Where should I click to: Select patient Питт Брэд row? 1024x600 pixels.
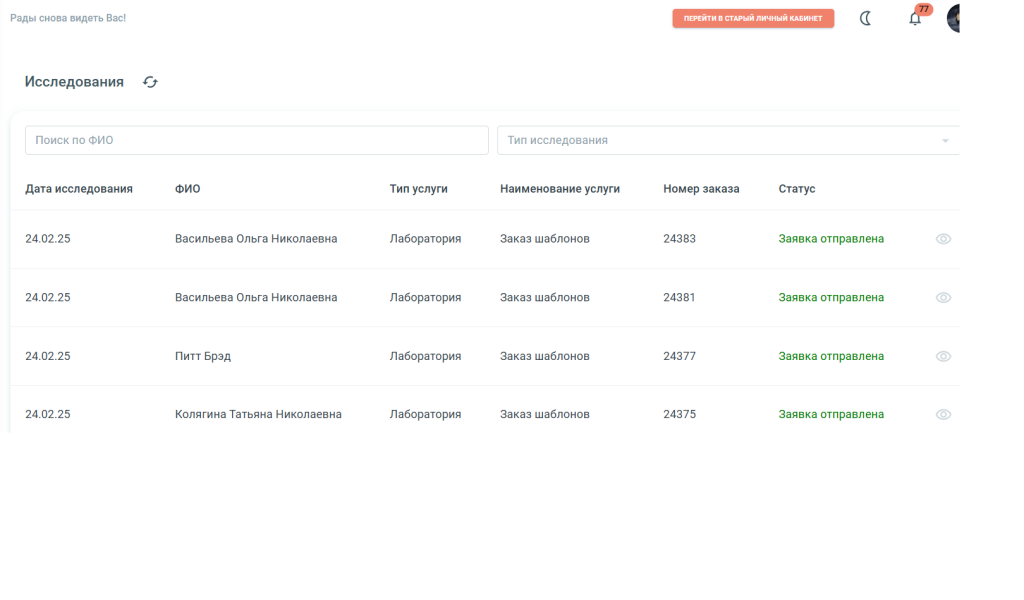point(203,356)
